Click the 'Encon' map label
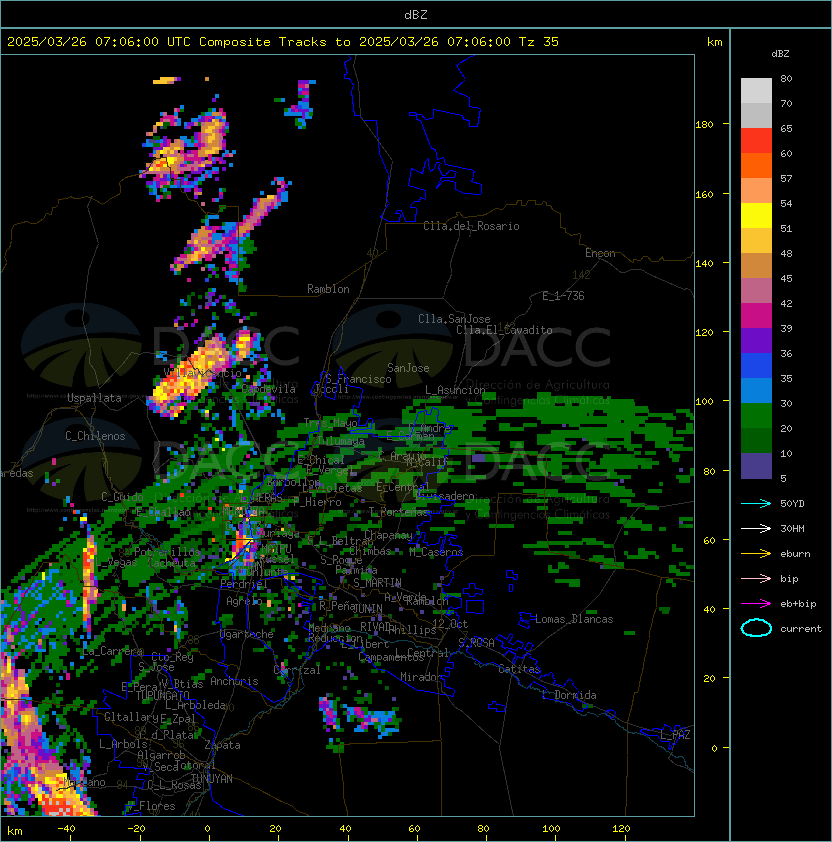 600,253
